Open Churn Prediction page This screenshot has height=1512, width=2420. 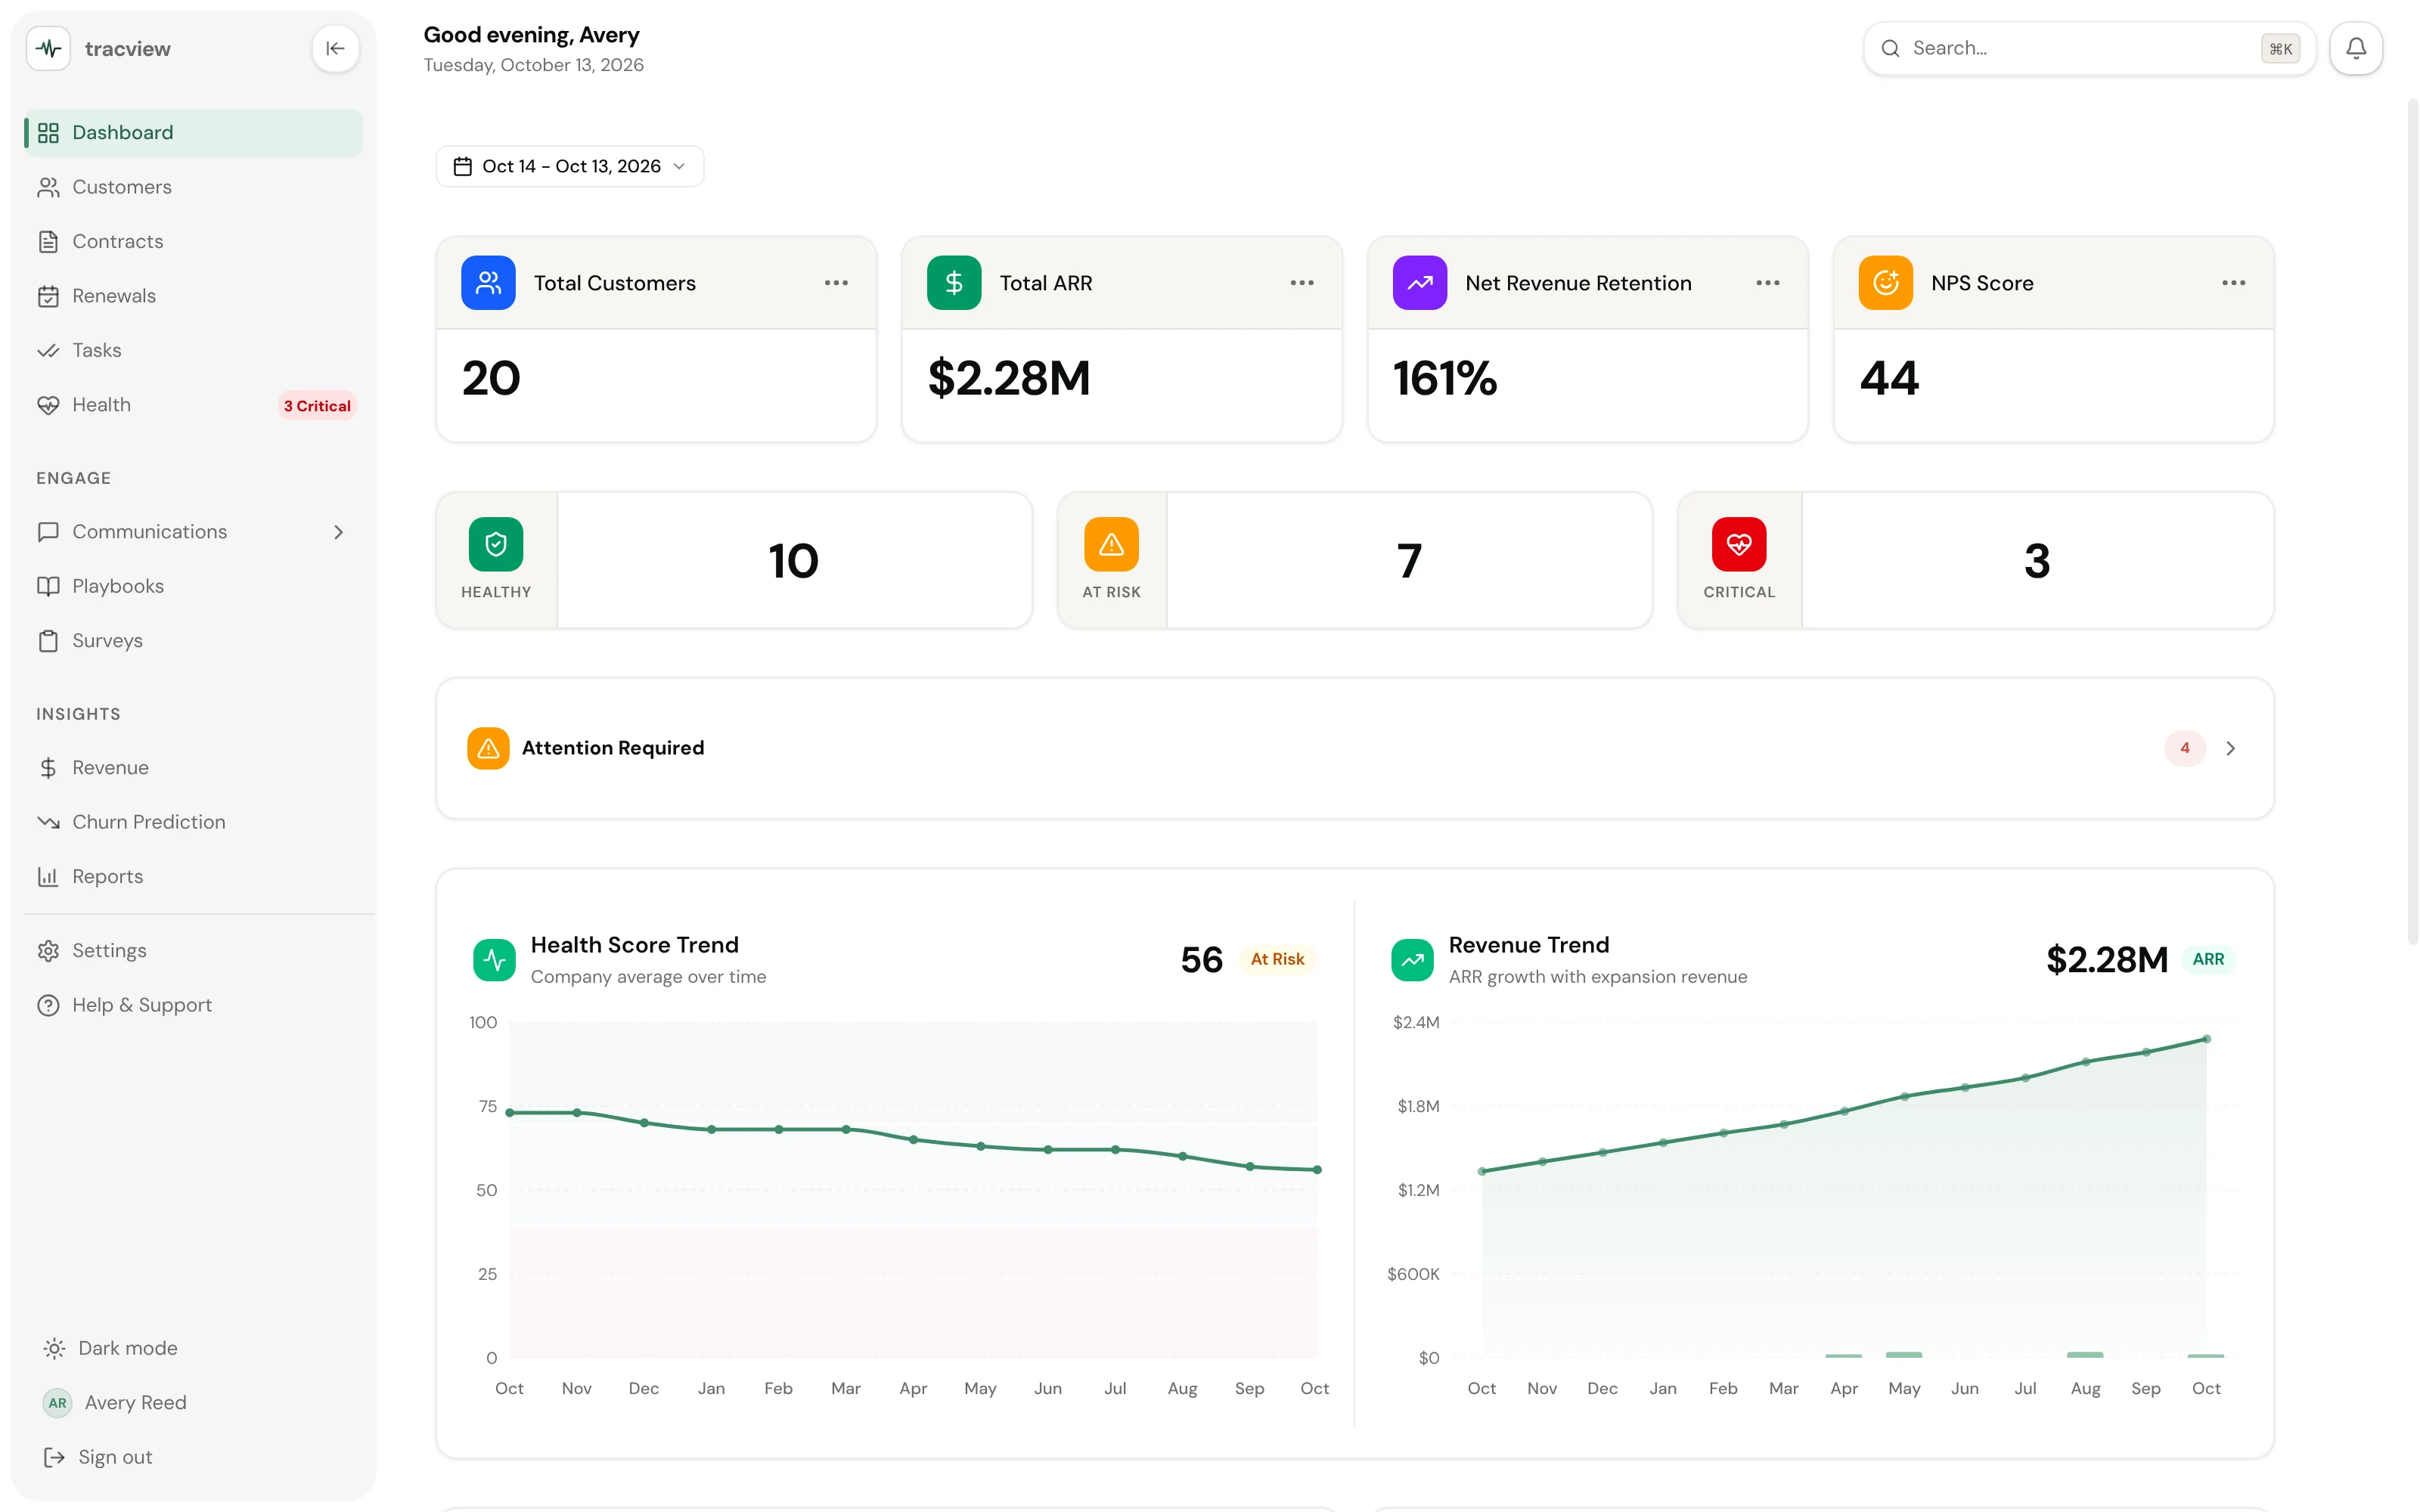[193, 822]
